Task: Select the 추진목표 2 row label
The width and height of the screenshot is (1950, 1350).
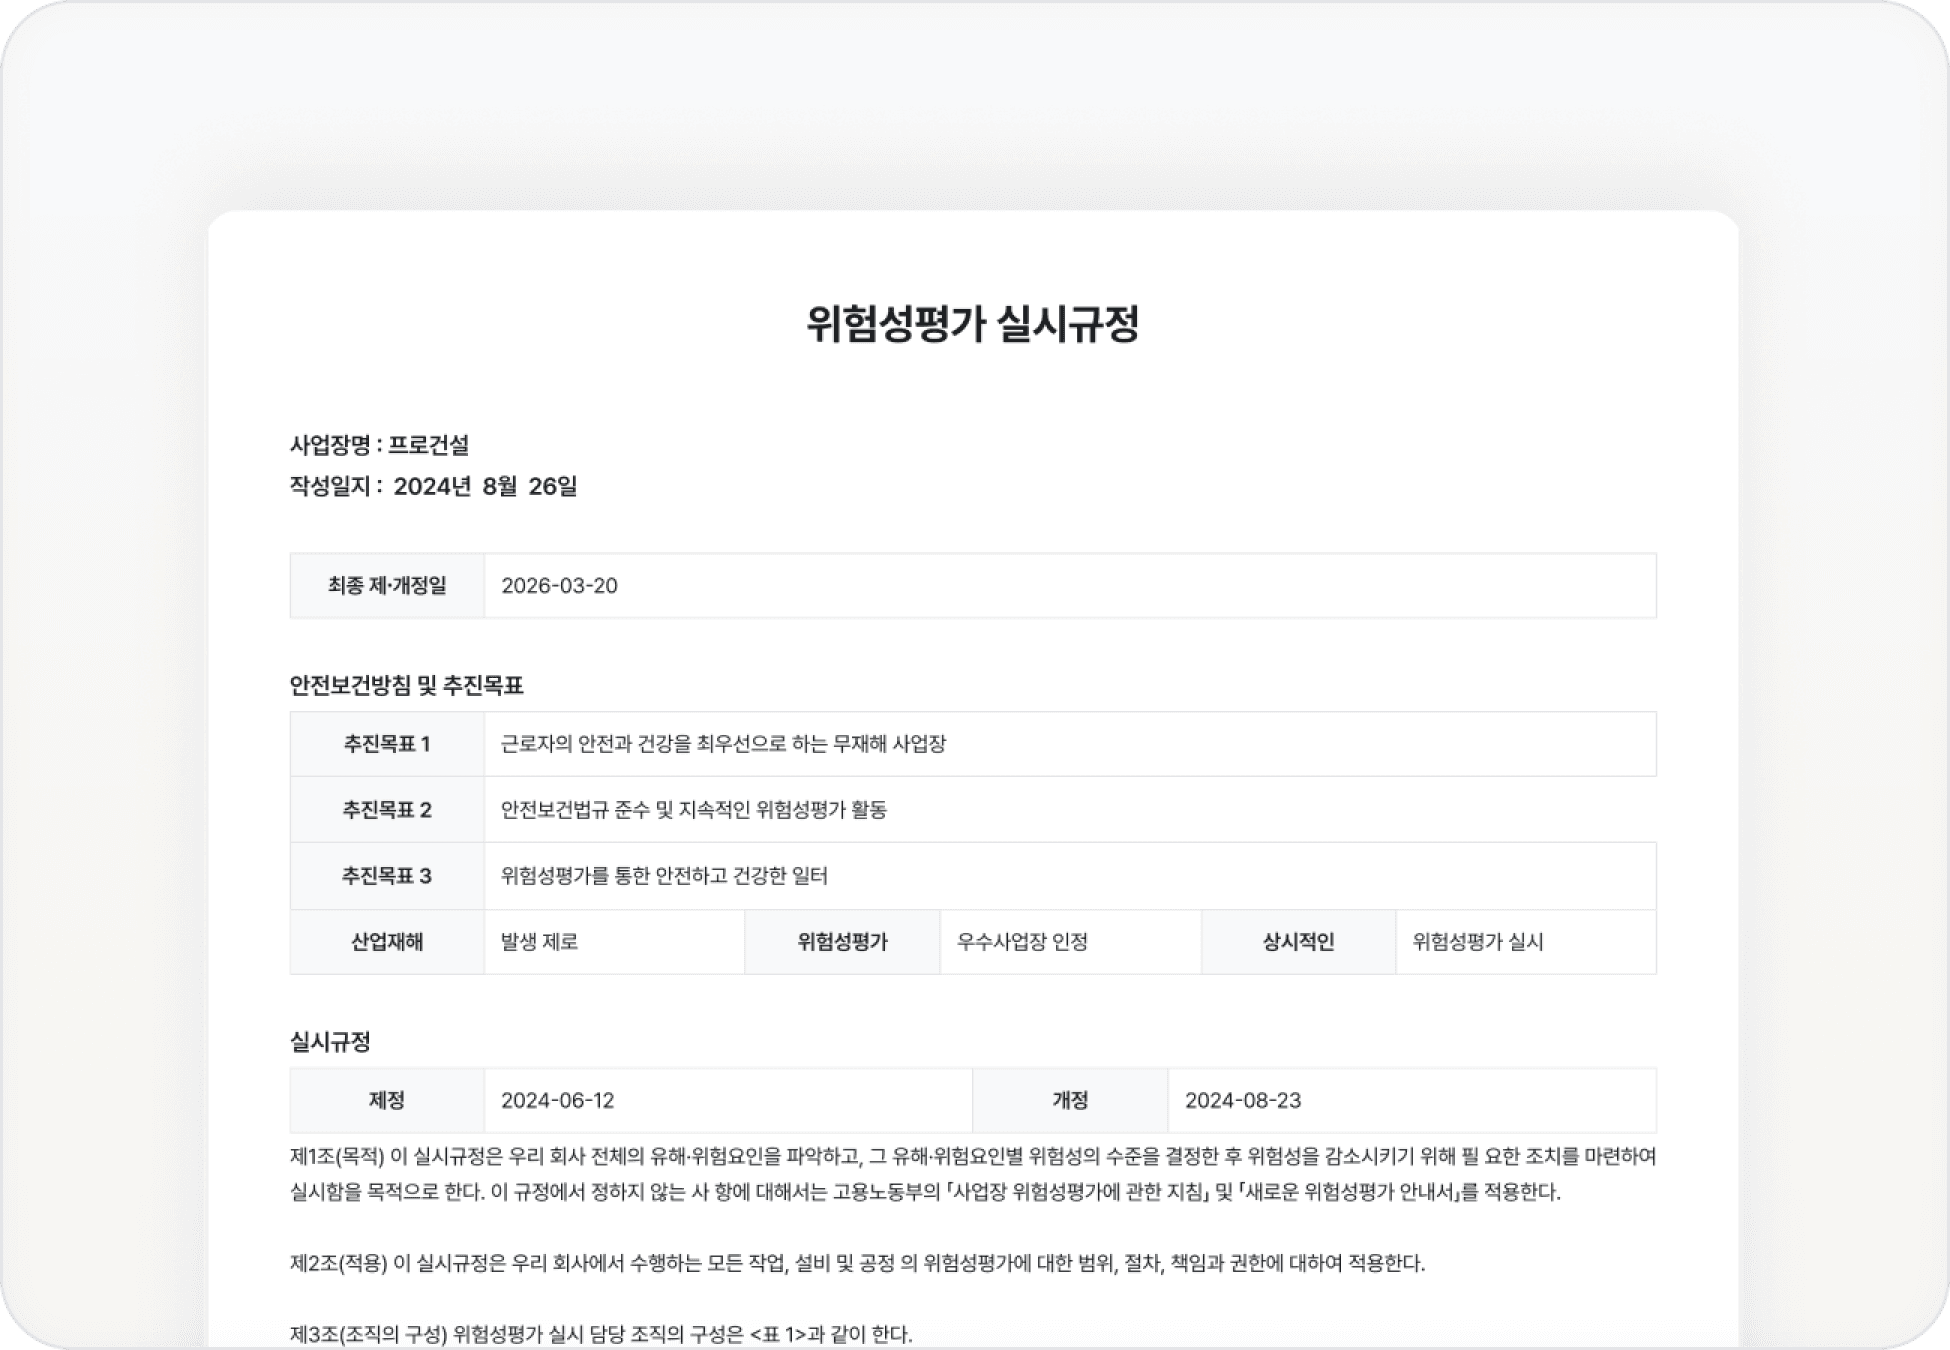Action: pyautogui.click(x=385, y=809)
